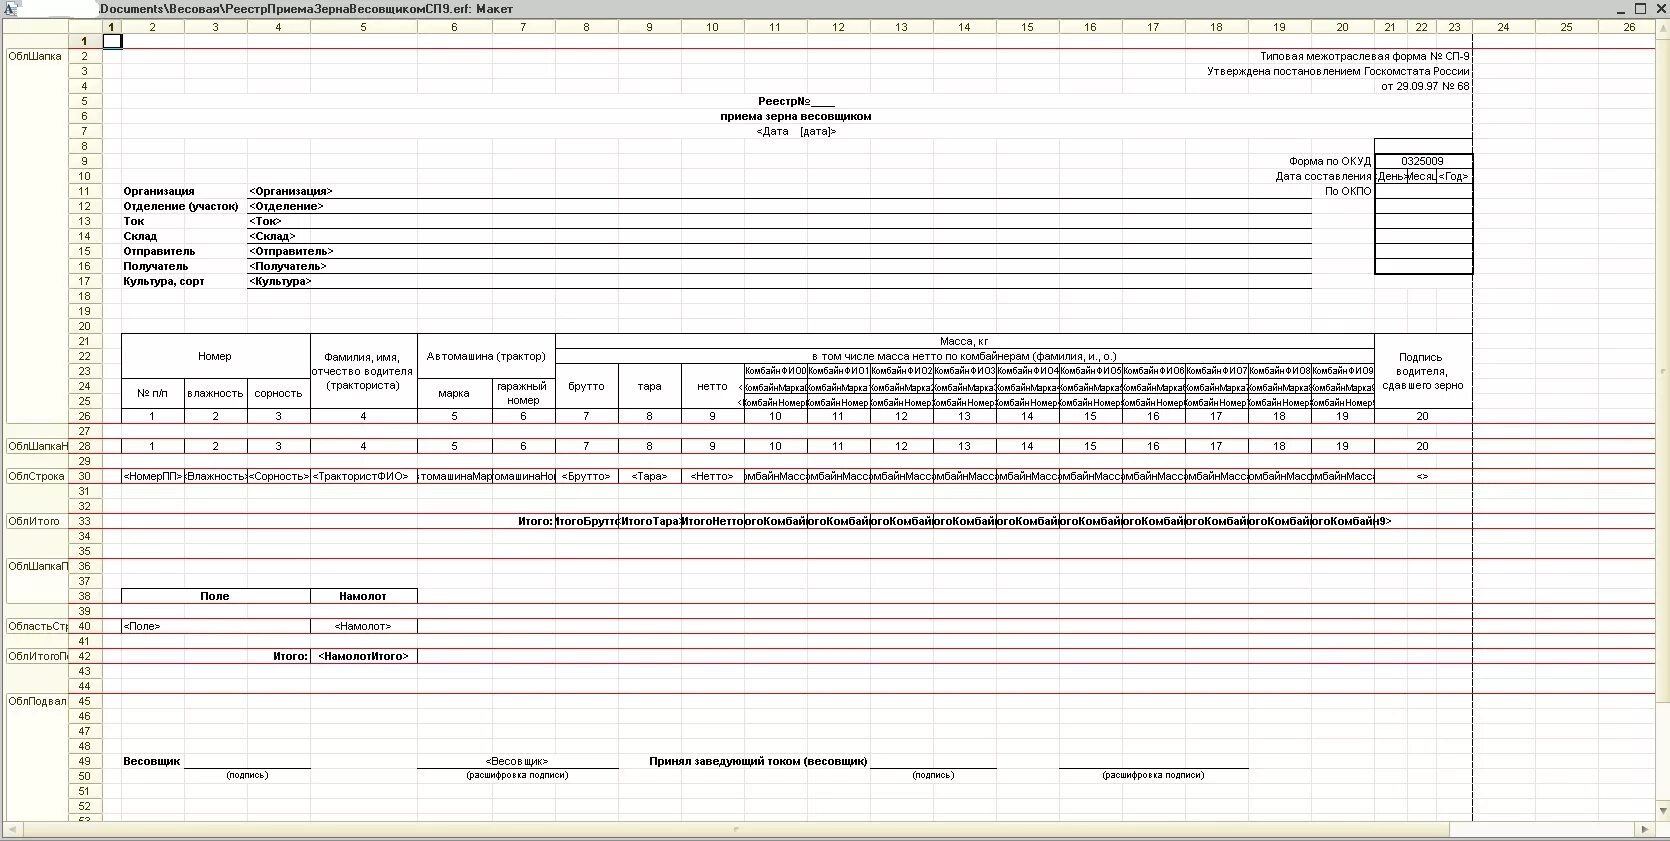Click the 'сорность' sub-header cell

pos(278,393)
